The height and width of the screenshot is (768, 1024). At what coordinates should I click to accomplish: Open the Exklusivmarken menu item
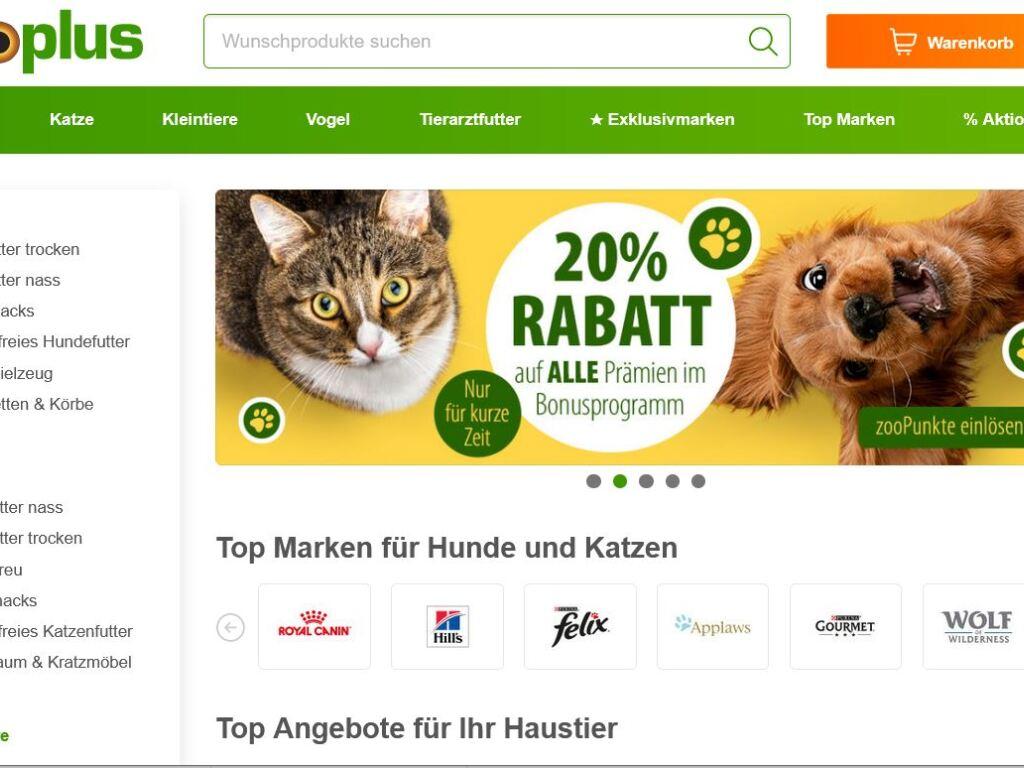click(x=662, y=120)
